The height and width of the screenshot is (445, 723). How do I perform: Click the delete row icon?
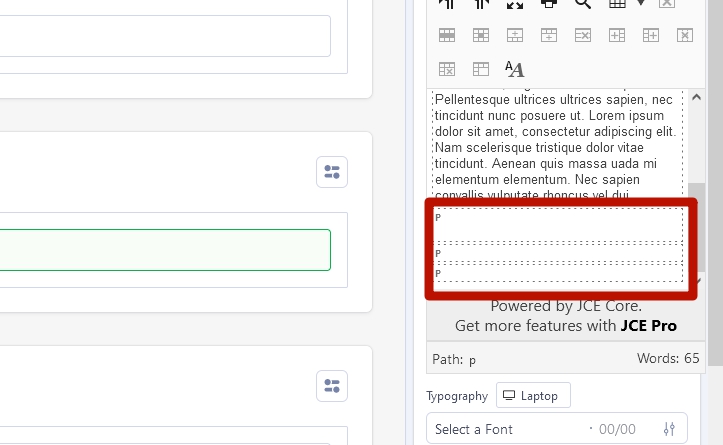[x=583, y=36]
